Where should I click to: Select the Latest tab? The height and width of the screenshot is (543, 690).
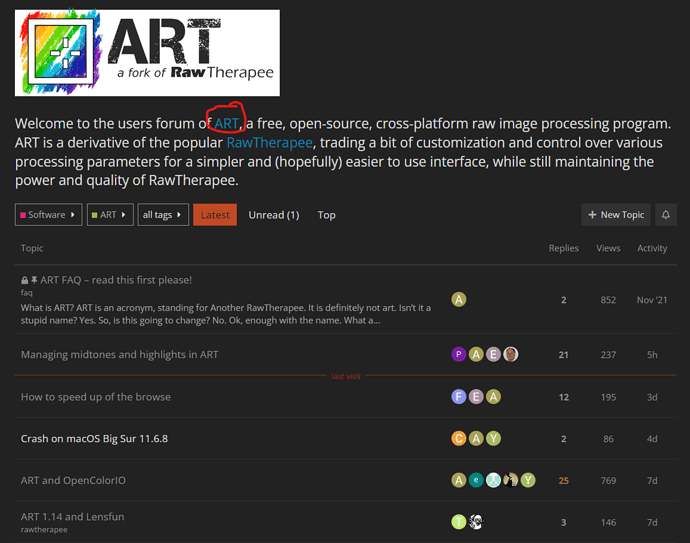[x=215, y=215]
